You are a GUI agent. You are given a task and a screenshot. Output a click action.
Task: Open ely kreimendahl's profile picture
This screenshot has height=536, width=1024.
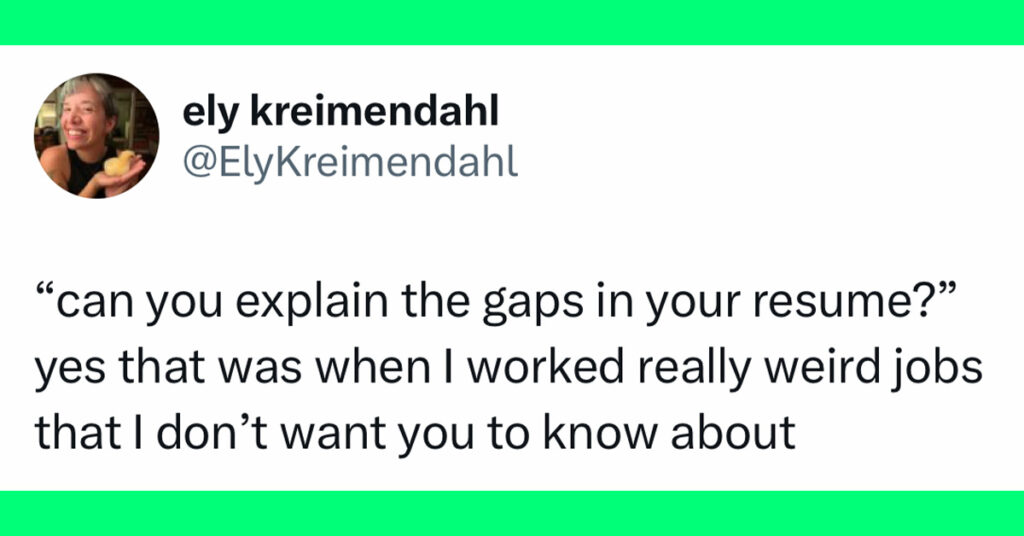(x=97, y=135)
